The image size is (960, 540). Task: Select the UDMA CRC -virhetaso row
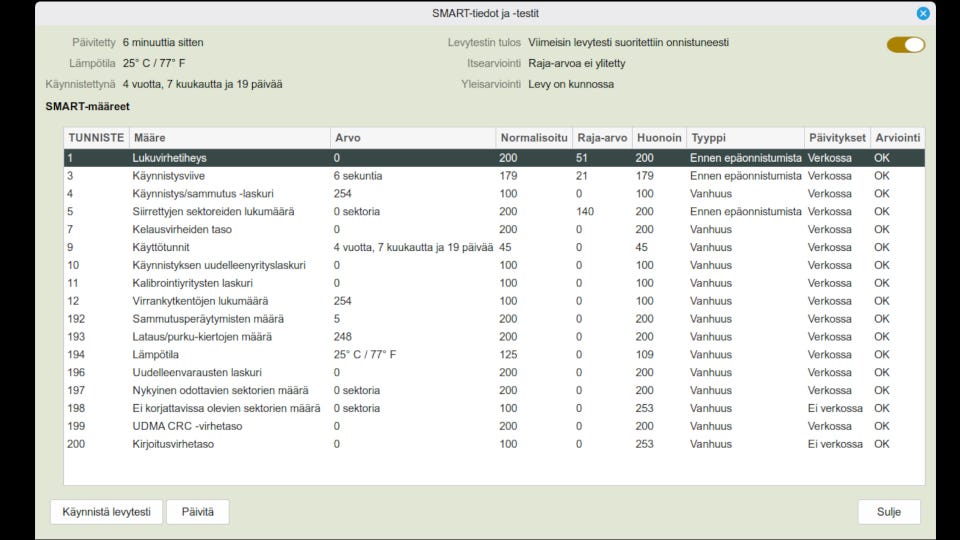tap(494, 426)
